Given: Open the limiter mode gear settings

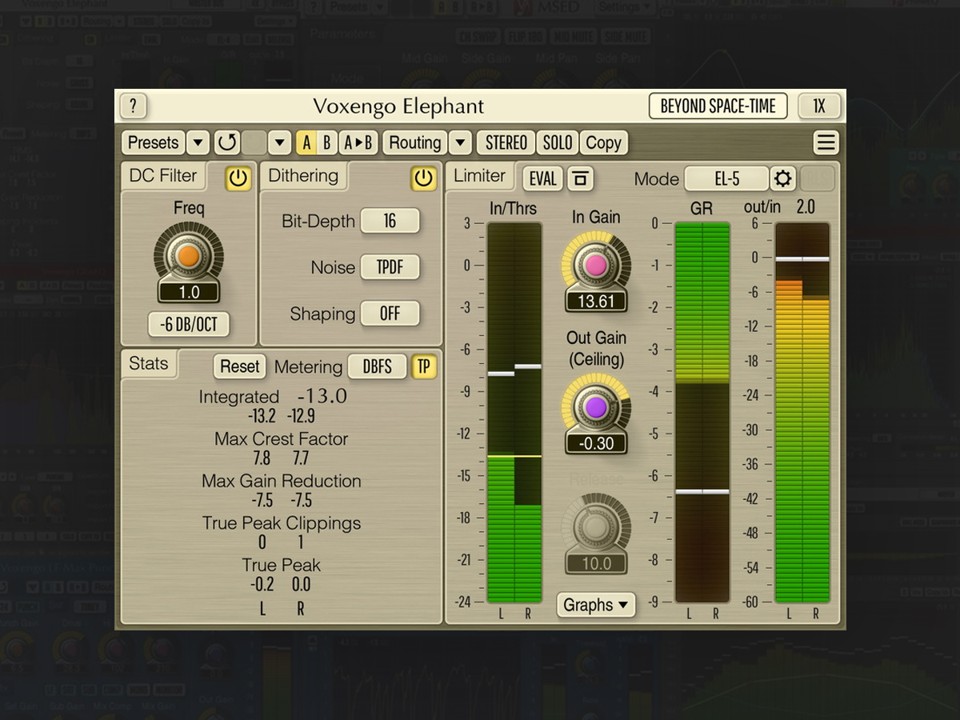Looking at the screenshot, I should 782,179.
